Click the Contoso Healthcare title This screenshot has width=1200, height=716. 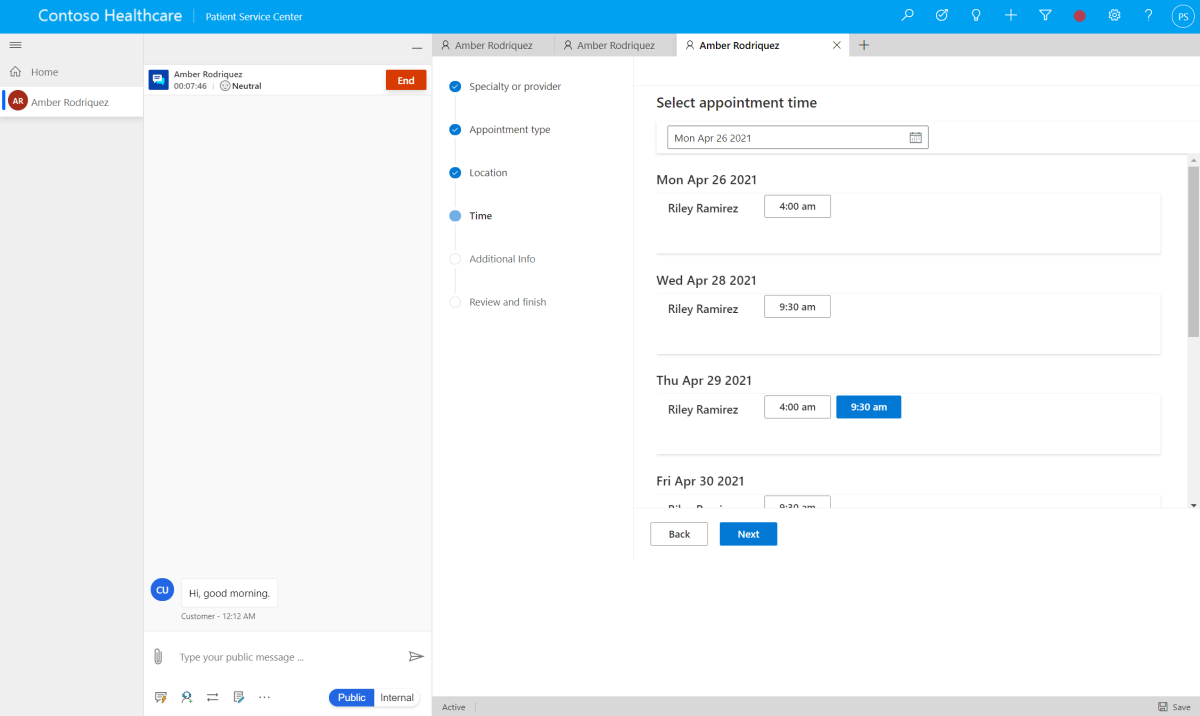tap(109, 16)
